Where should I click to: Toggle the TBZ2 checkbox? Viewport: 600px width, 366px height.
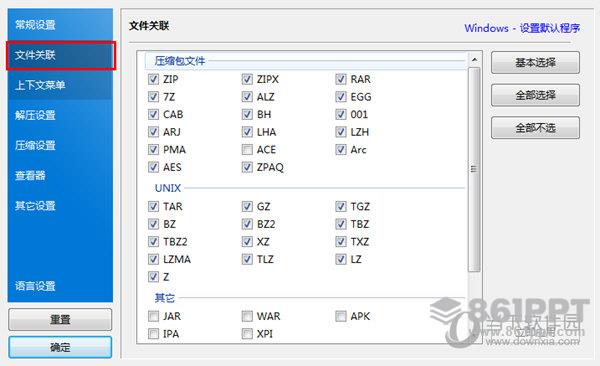(153, 242)
